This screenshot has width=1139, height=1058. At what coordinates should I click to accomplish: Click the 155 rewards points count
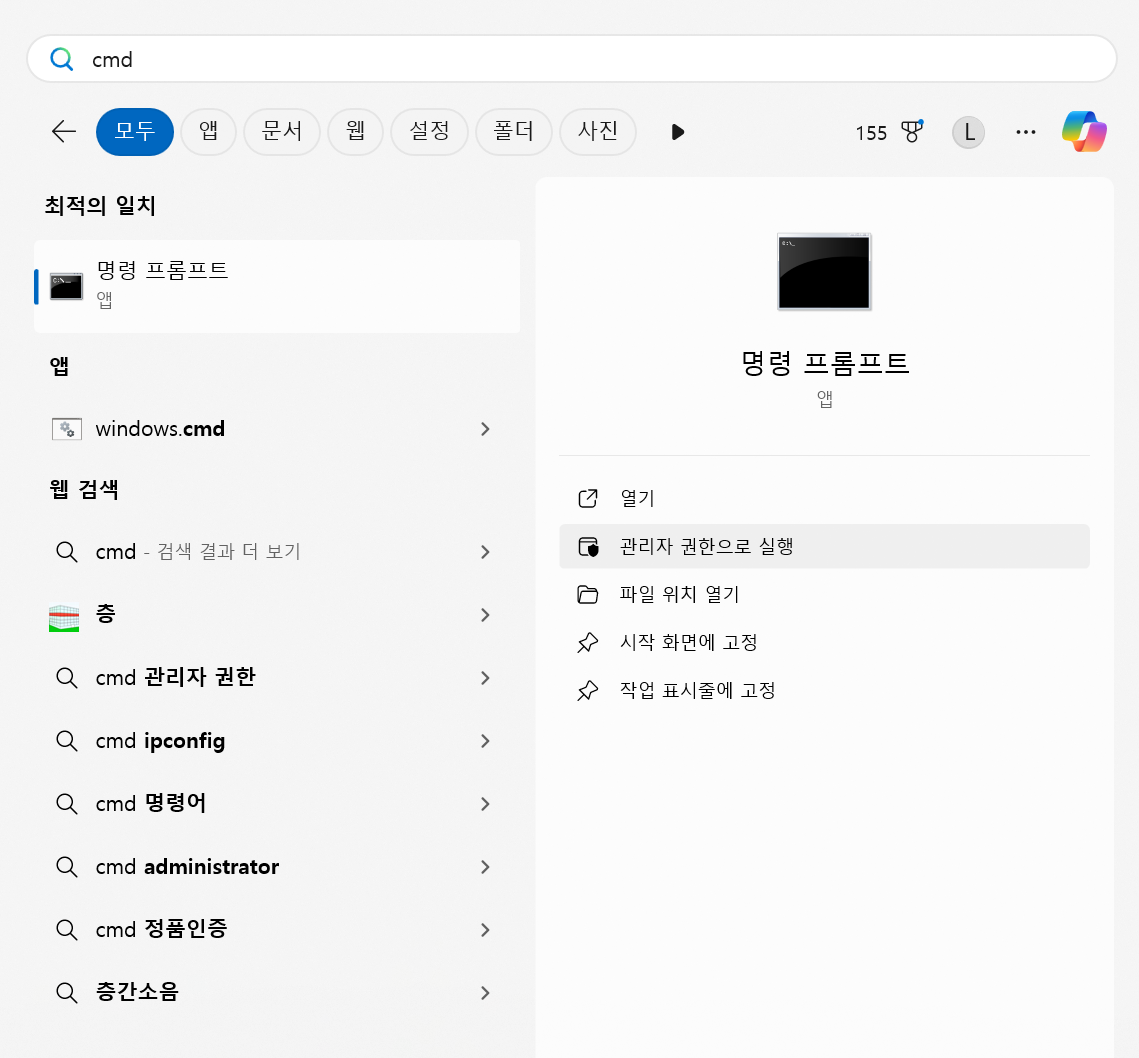(871, 133)
